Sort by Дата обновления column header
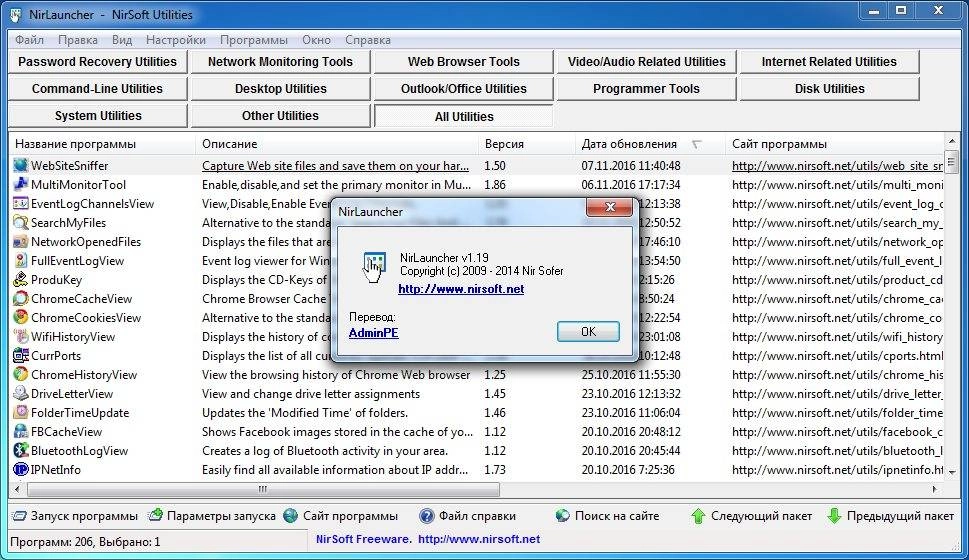969x560 pixels. [x=650, y=144]
